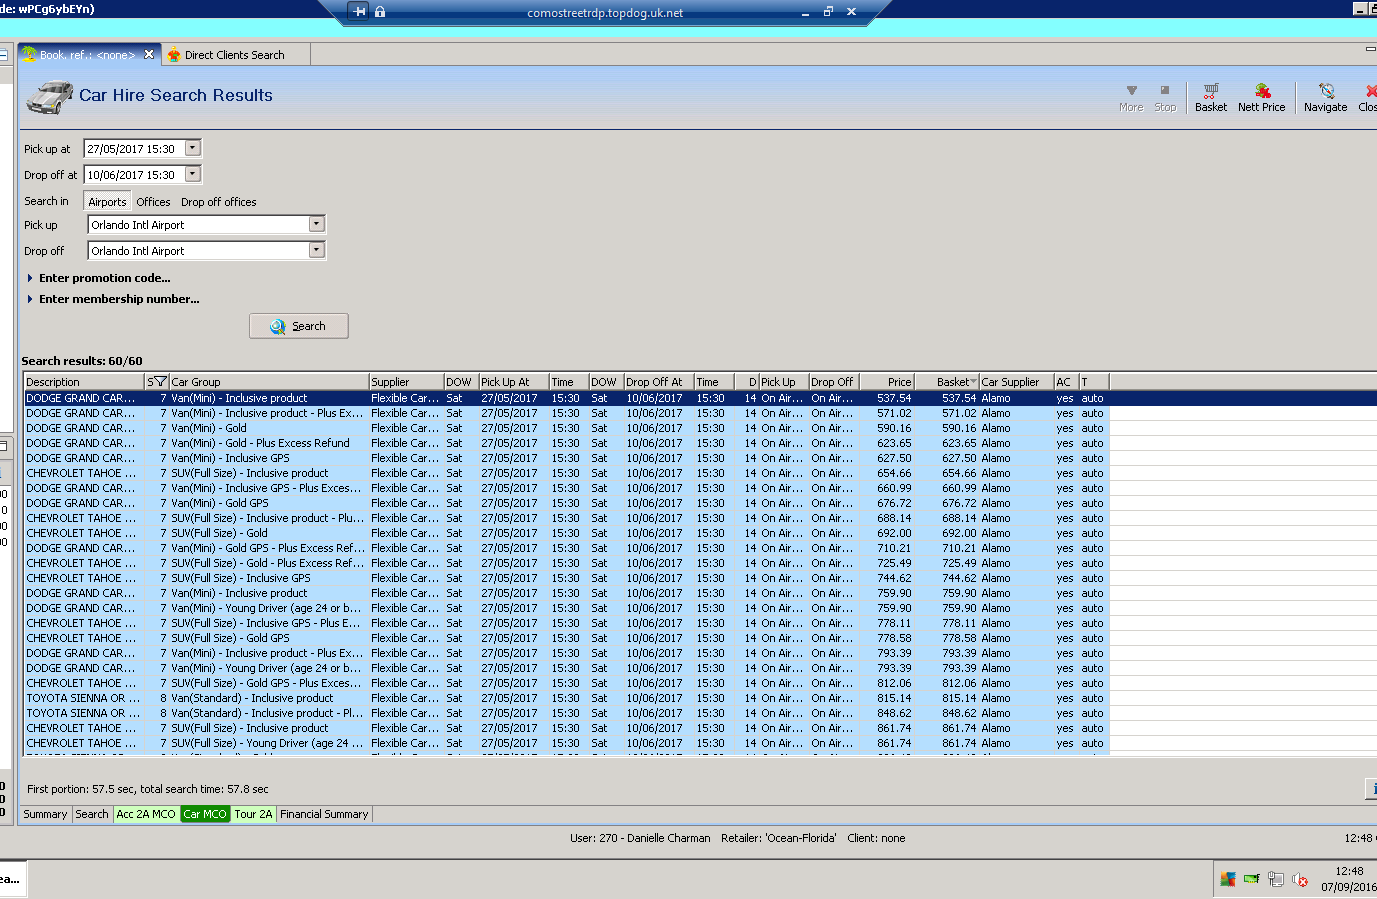Open the Summary bottom tab
This screenshot has width=1377, height=899.
pos(45,814)
